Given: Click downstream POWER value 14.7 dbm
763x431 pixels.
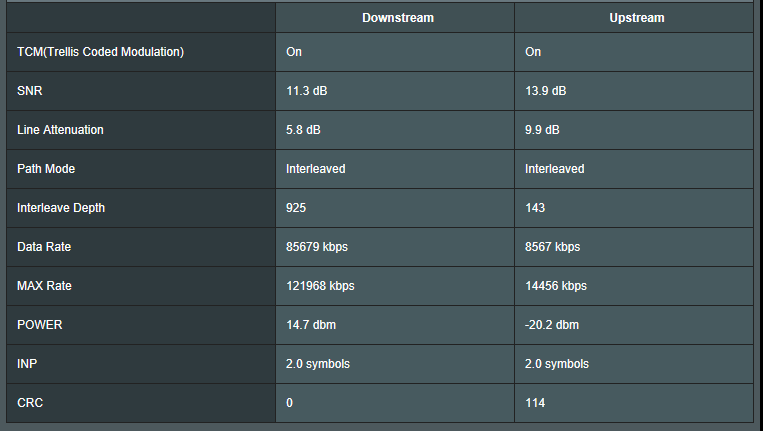Looking at the screenshot, I should pyautogui.click(x=311, y=325).
